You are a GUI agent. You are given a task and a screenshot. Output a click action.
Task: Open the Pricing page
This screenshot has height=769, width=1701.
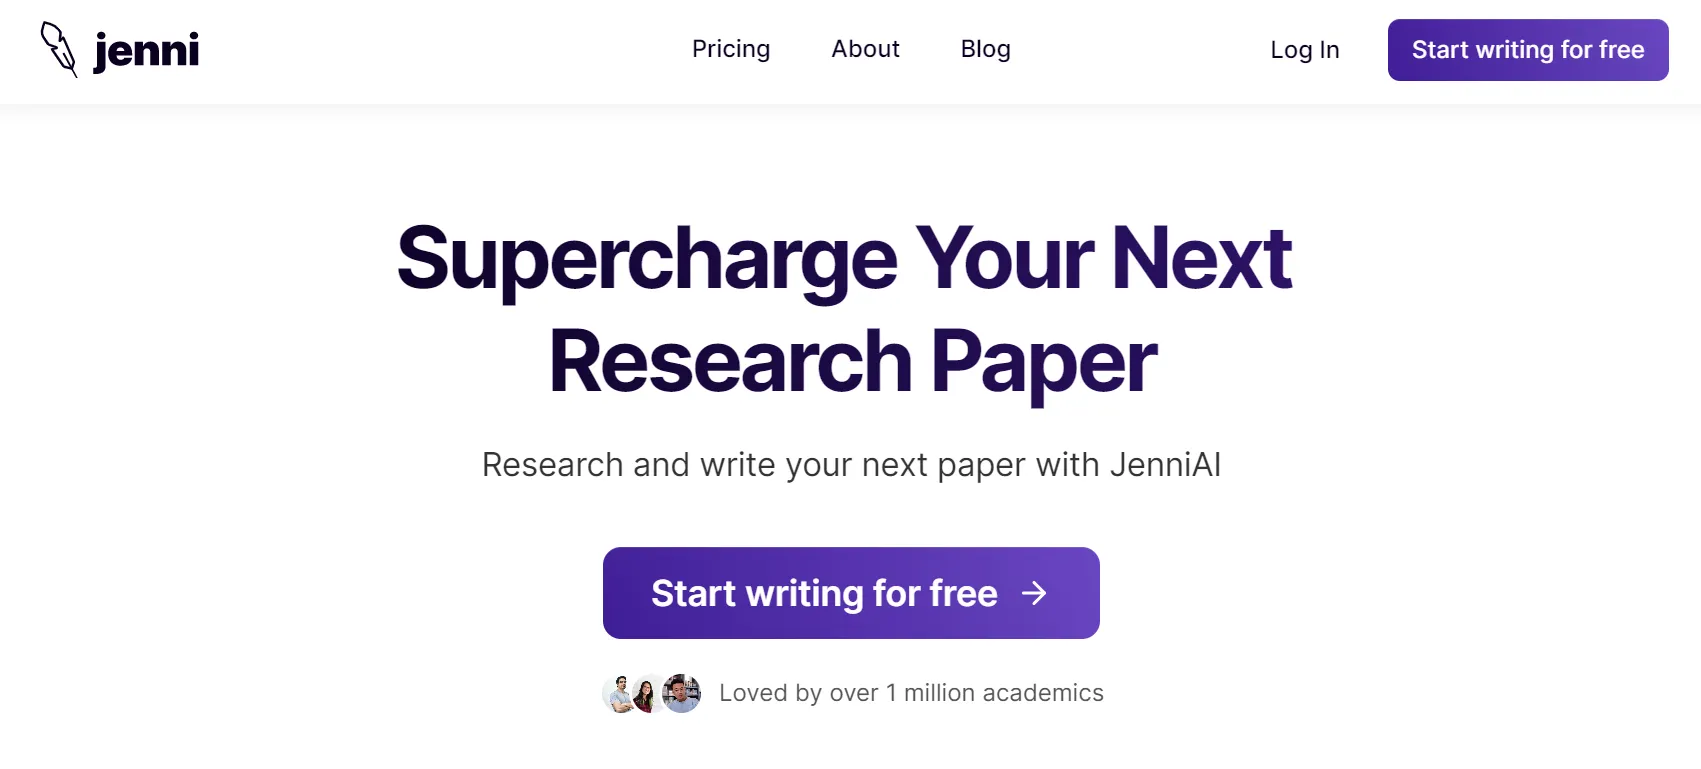tap(731, 49)
